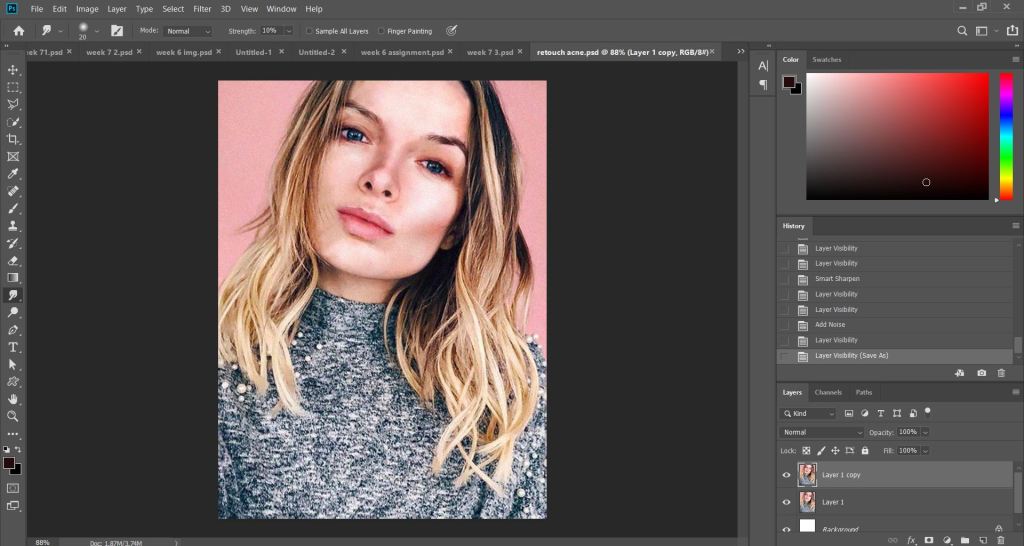Select the Move tool
The width and height of the screenshot is (1024, 546).
(13, 70)
